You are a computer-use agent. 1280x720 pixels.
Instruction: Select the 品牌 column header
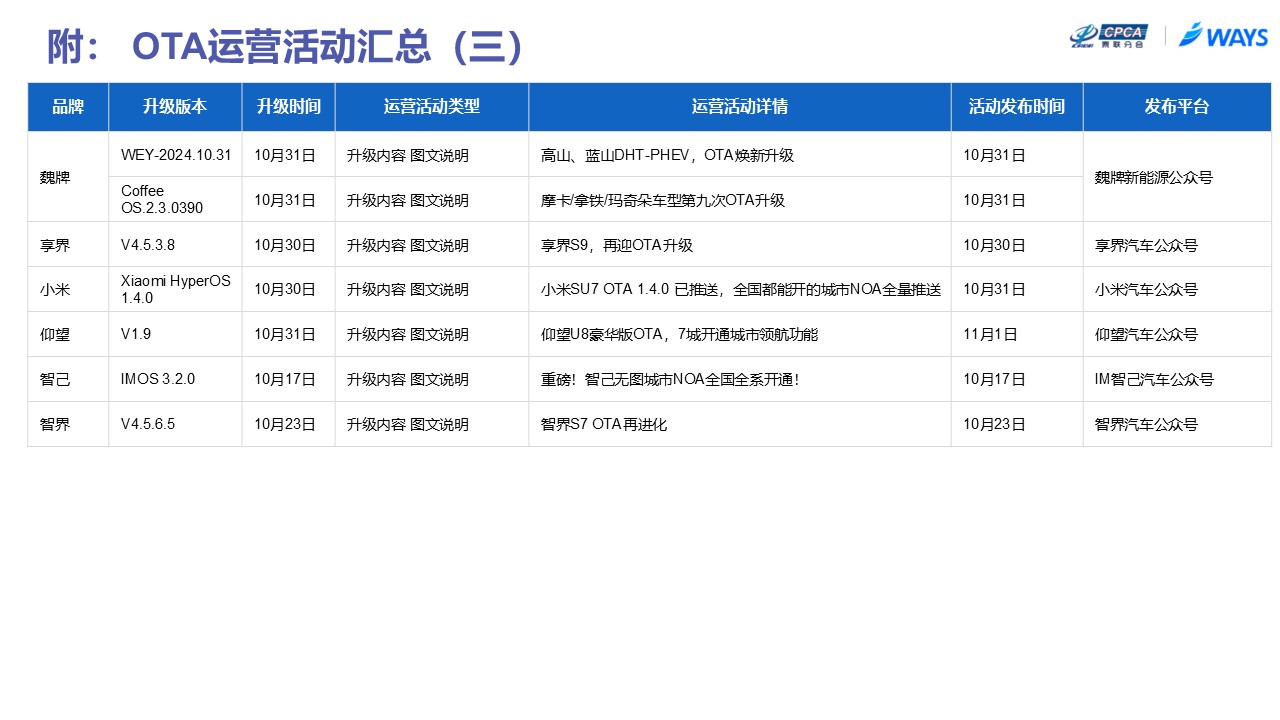[x=68, y=107]
